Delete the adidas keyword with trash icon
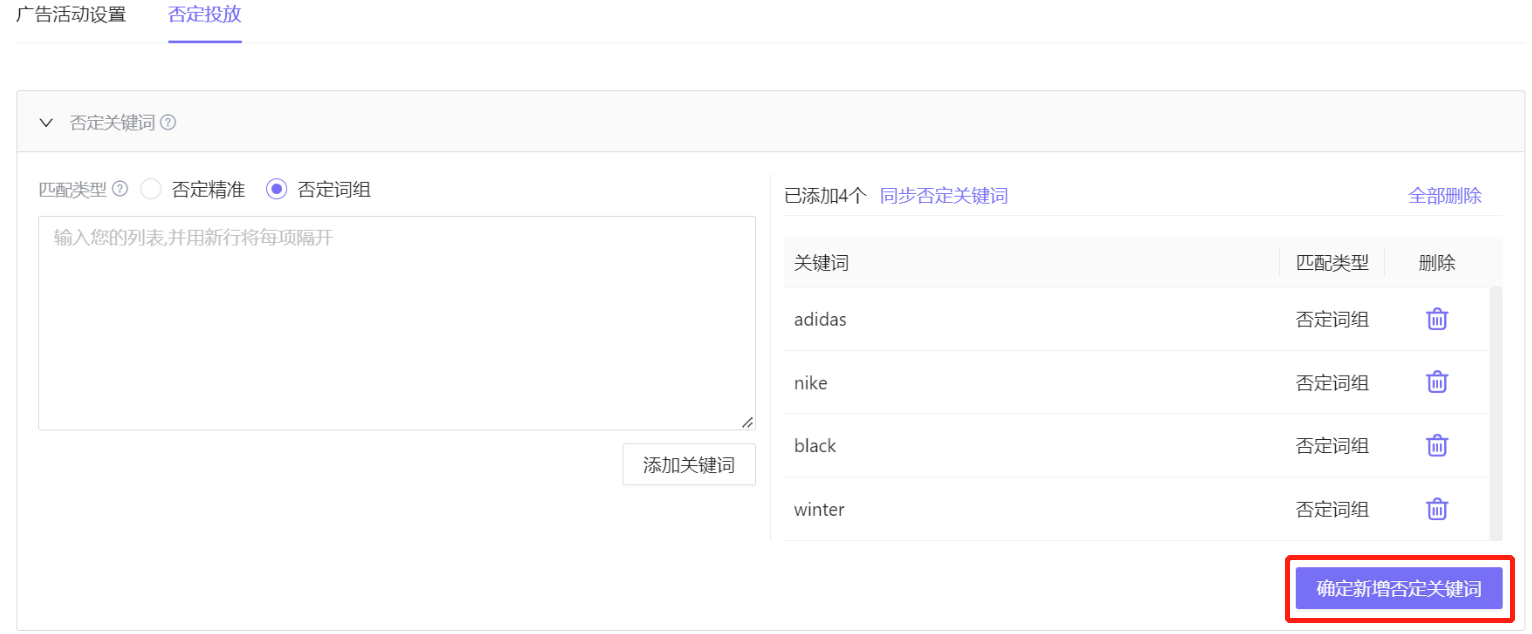This screenshot has height=634, width=1532. (1437, 319)
